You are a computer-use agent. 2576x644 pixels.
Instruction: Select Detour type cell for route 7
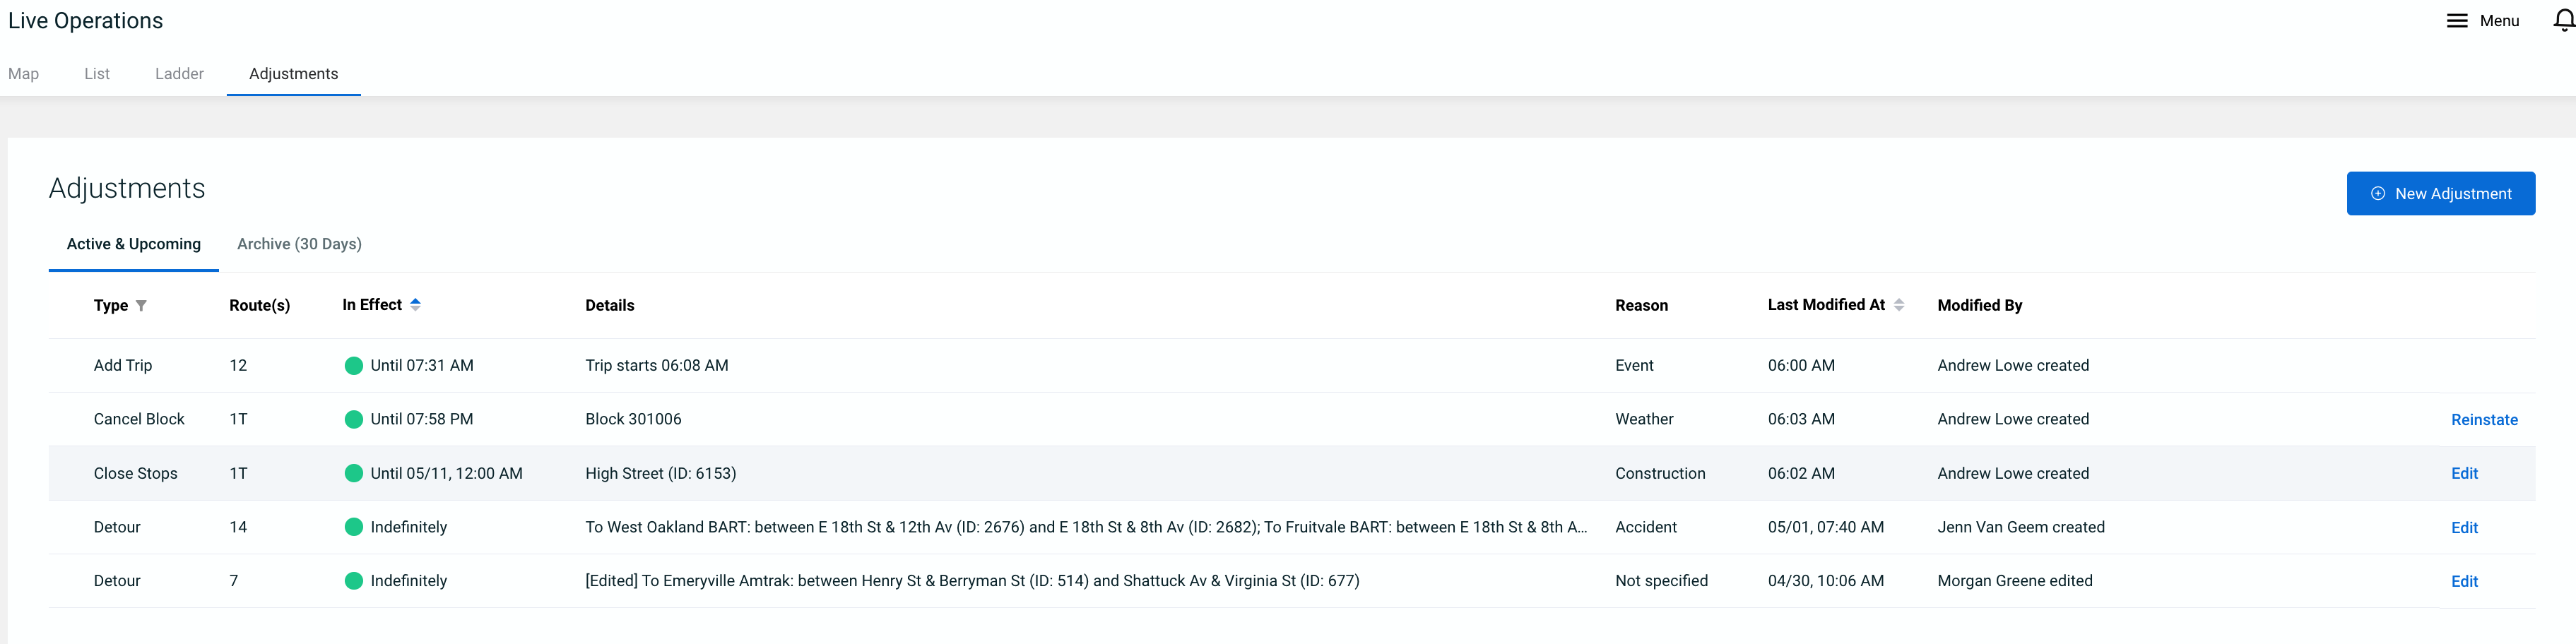tap(117, 581)
